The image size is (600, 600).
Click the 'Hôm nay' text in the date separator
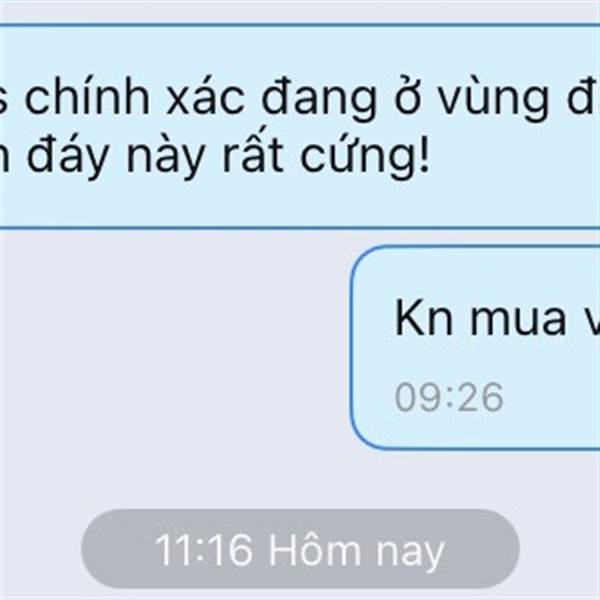coord(356,550)
